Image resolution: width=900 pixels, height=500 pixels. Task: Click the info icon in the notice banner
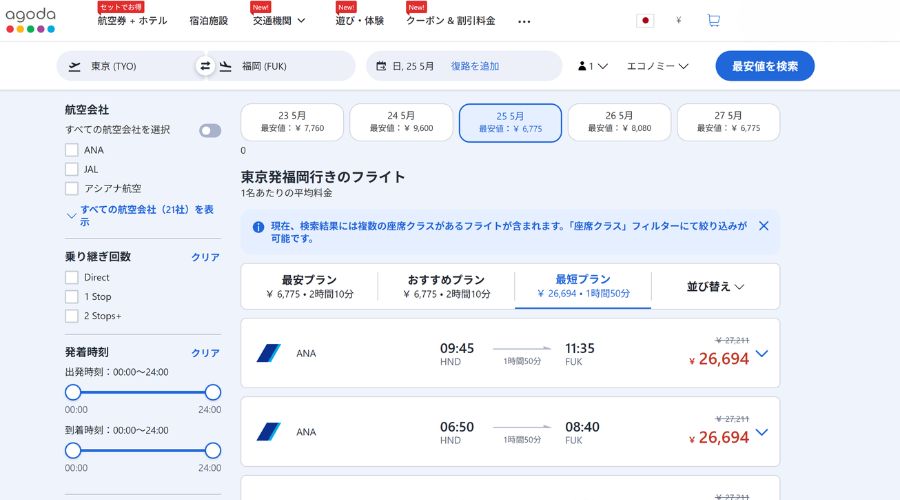pos(258,227)
